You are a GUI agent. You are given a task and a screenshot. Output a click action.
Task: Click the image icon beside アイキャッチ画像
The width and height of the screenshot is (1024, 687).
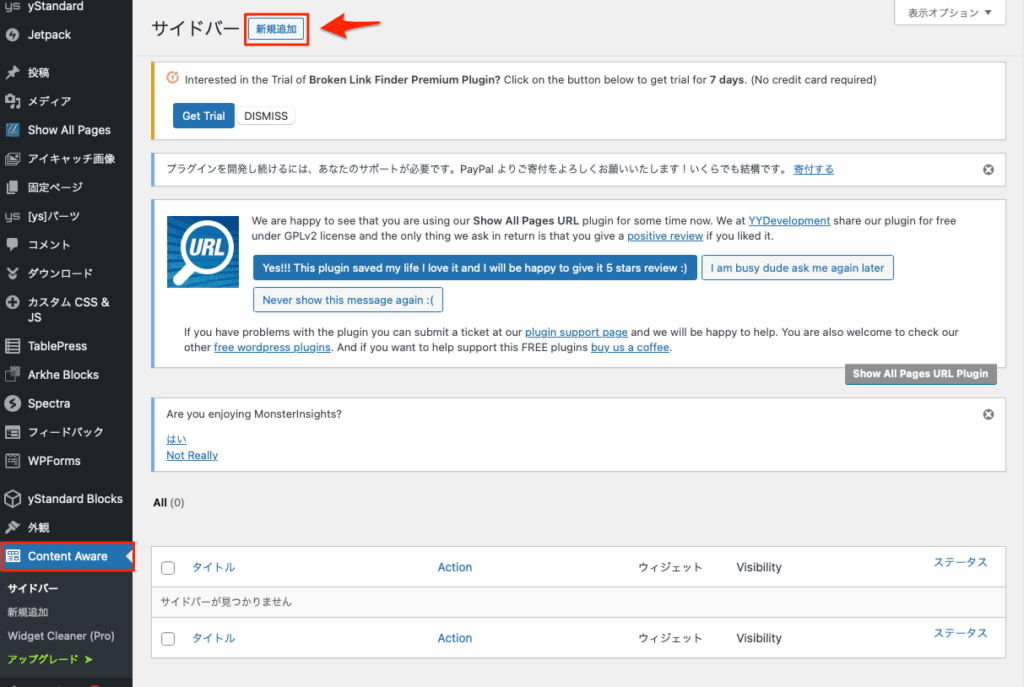(12, 159)
